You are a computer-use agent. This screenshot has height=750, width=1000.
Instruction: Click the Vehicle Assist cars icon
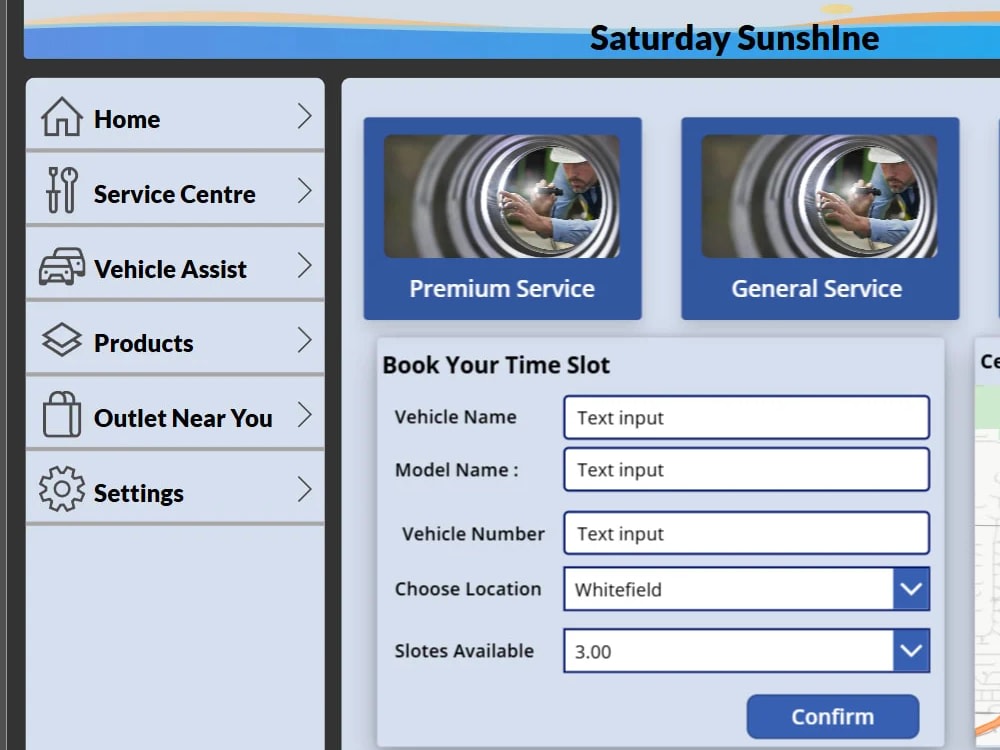point(62,266)
